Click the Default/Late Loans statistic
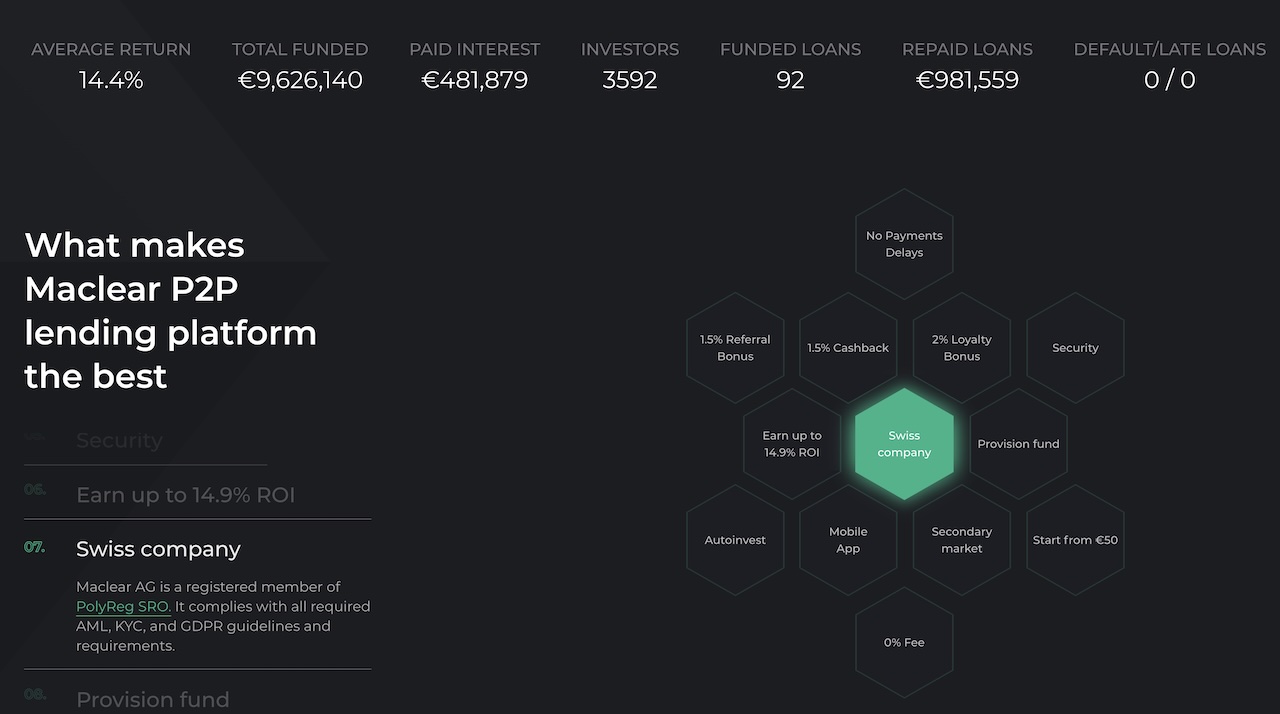Screen dimensions: 1280x714 tap(1169, 65)
